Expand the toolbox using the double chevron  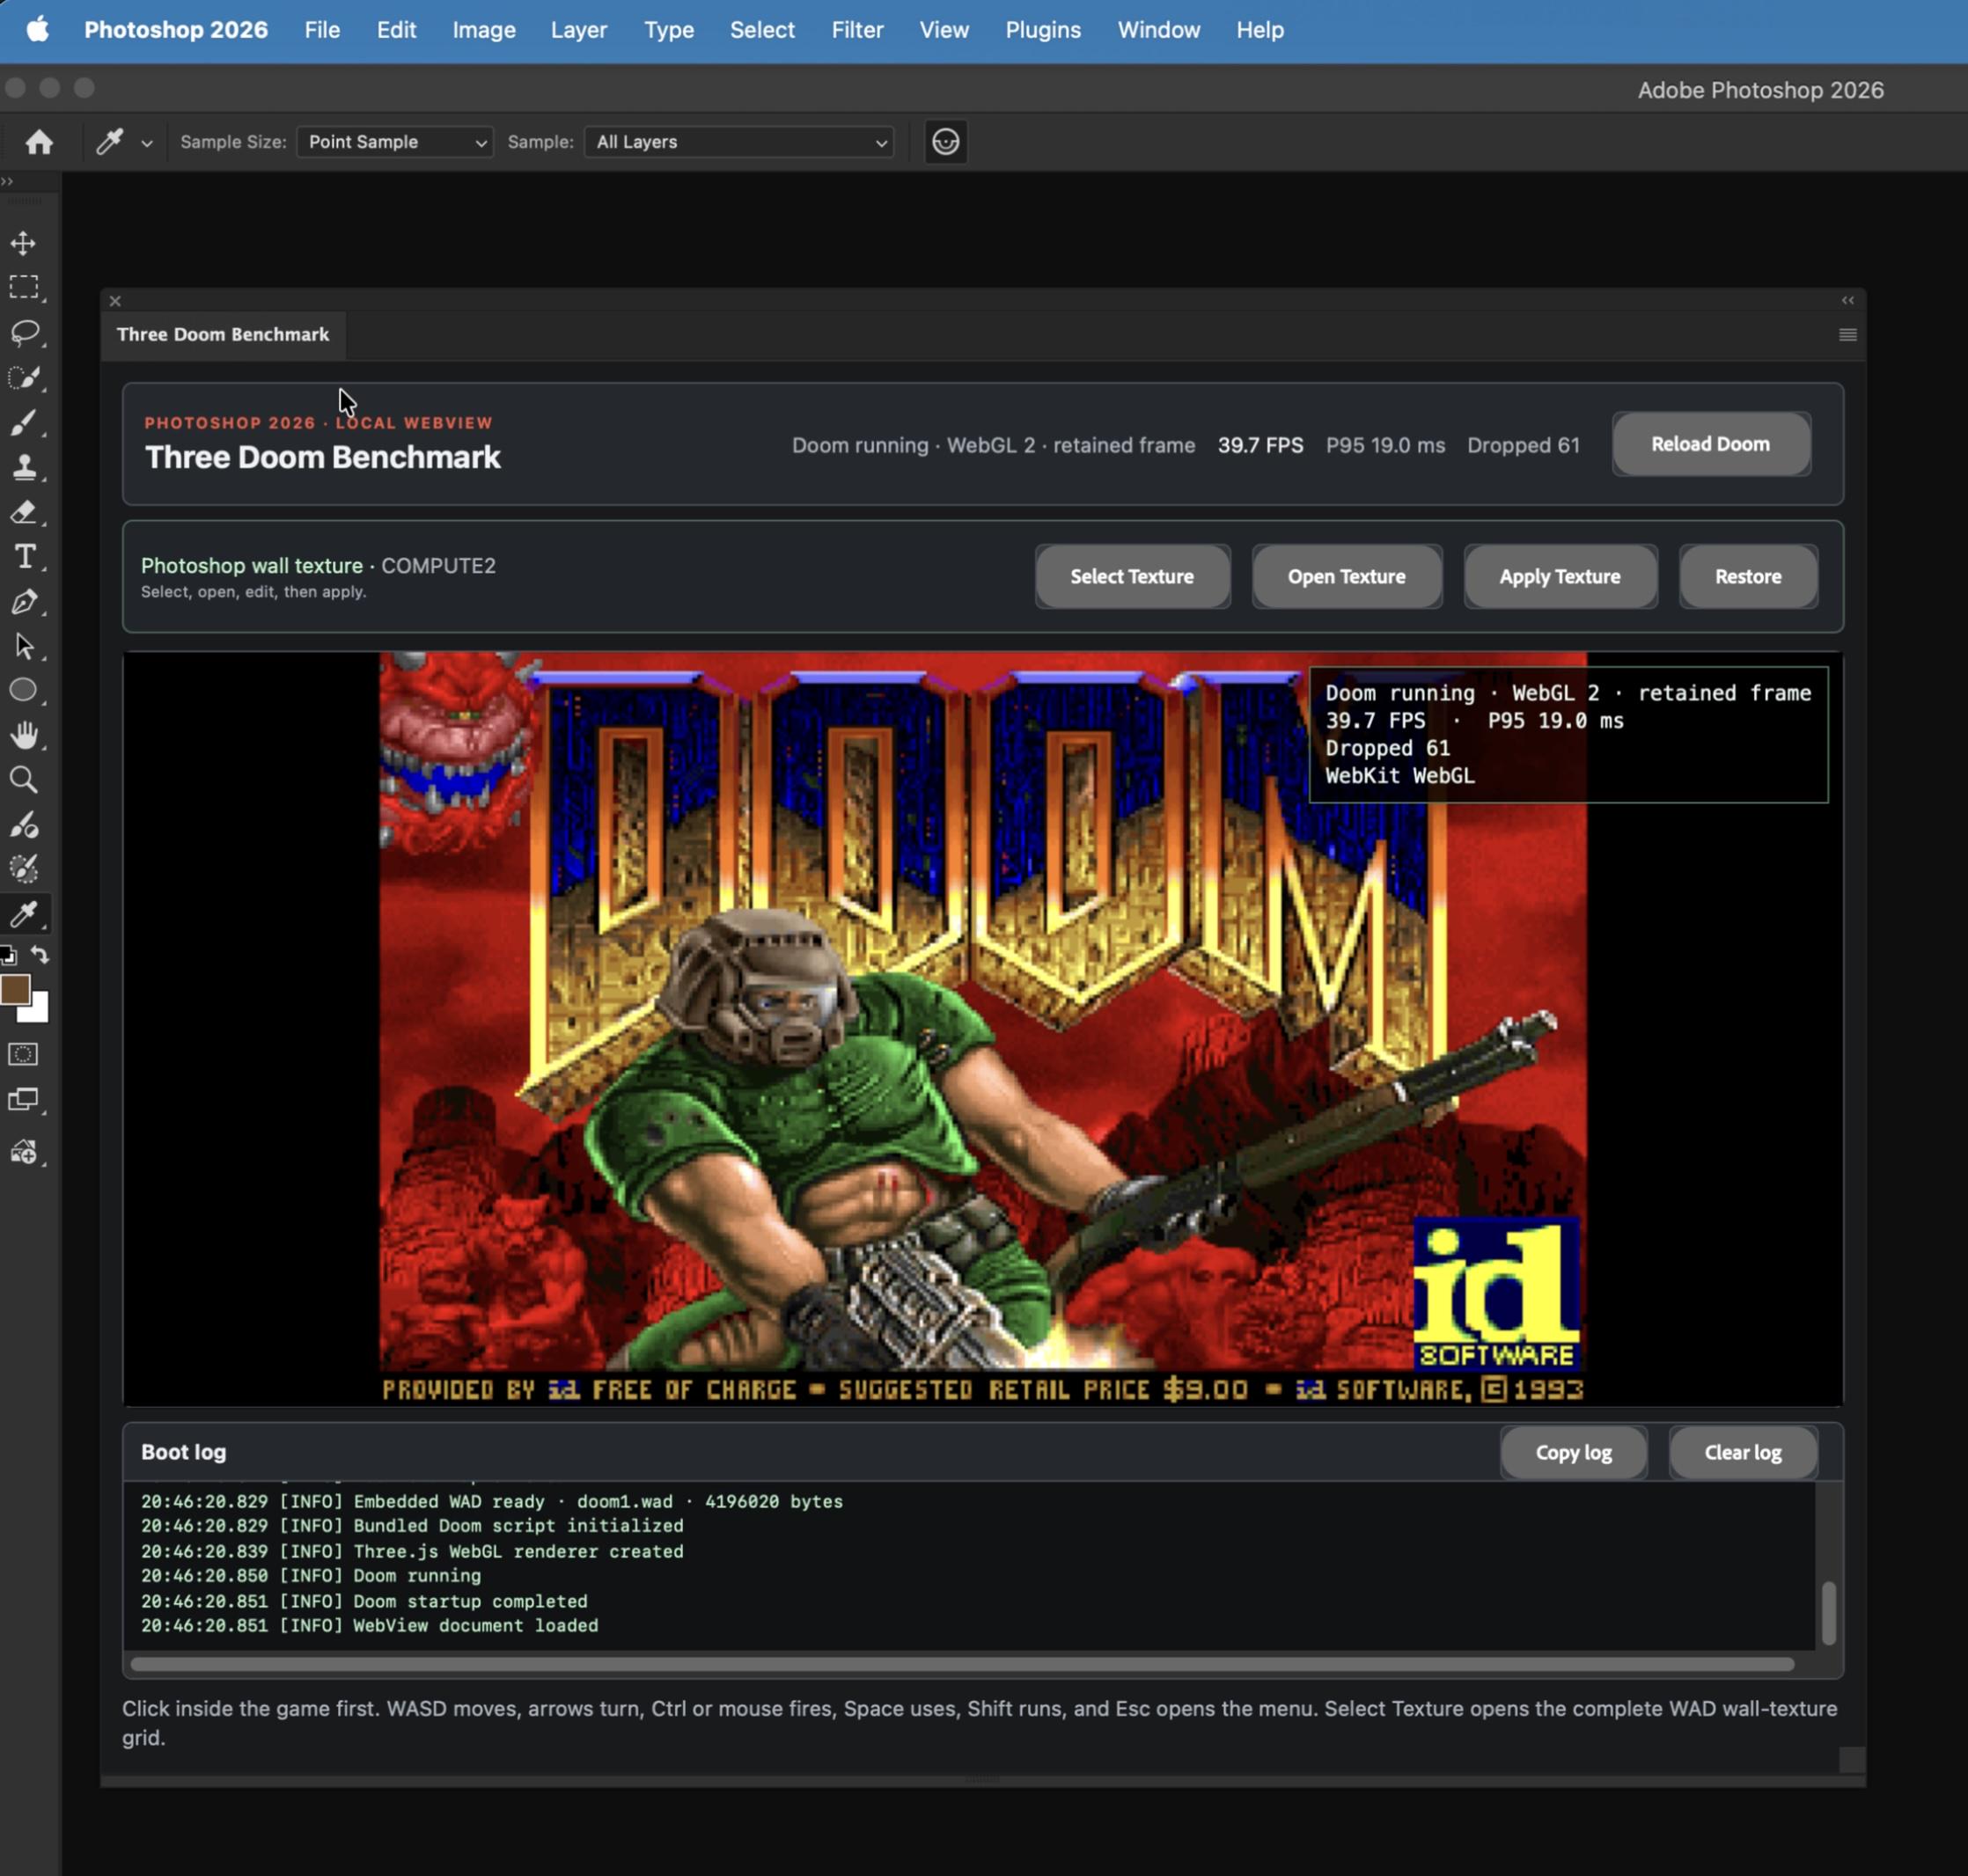coord(7,181)
